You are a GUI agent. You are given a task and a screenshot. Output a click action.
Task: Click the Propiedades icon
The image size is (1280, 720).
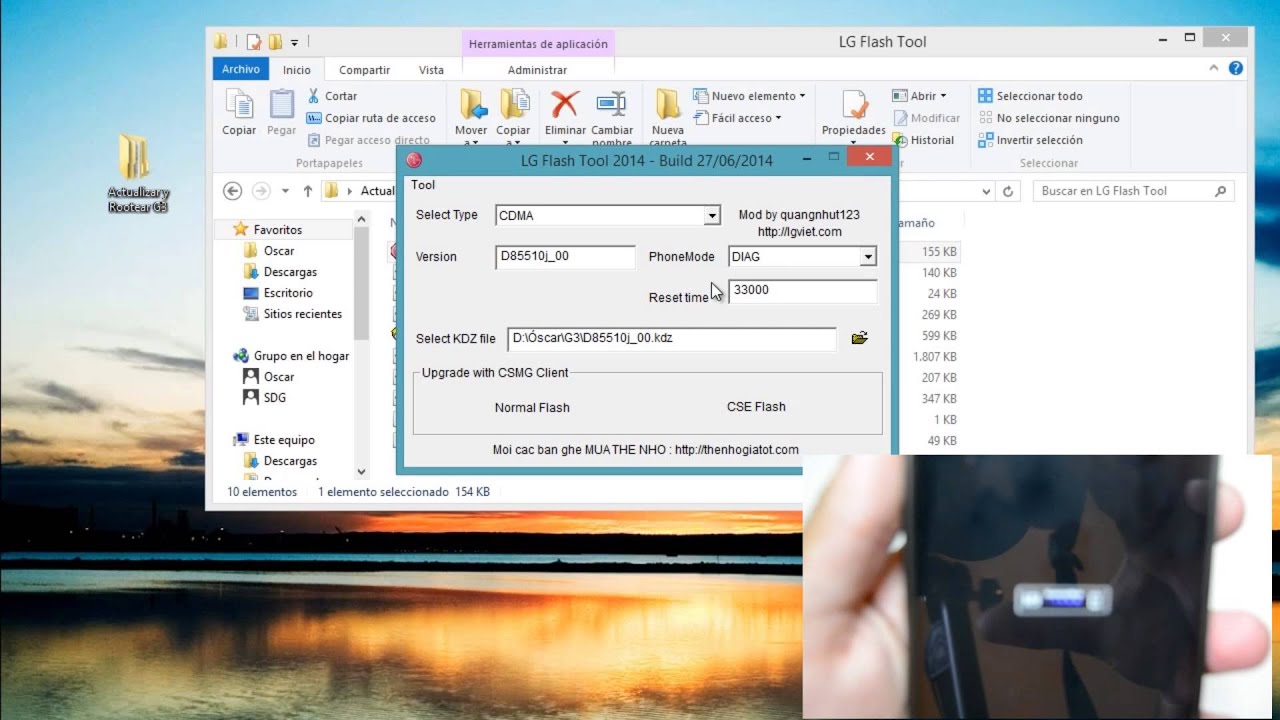pos(854,104)
